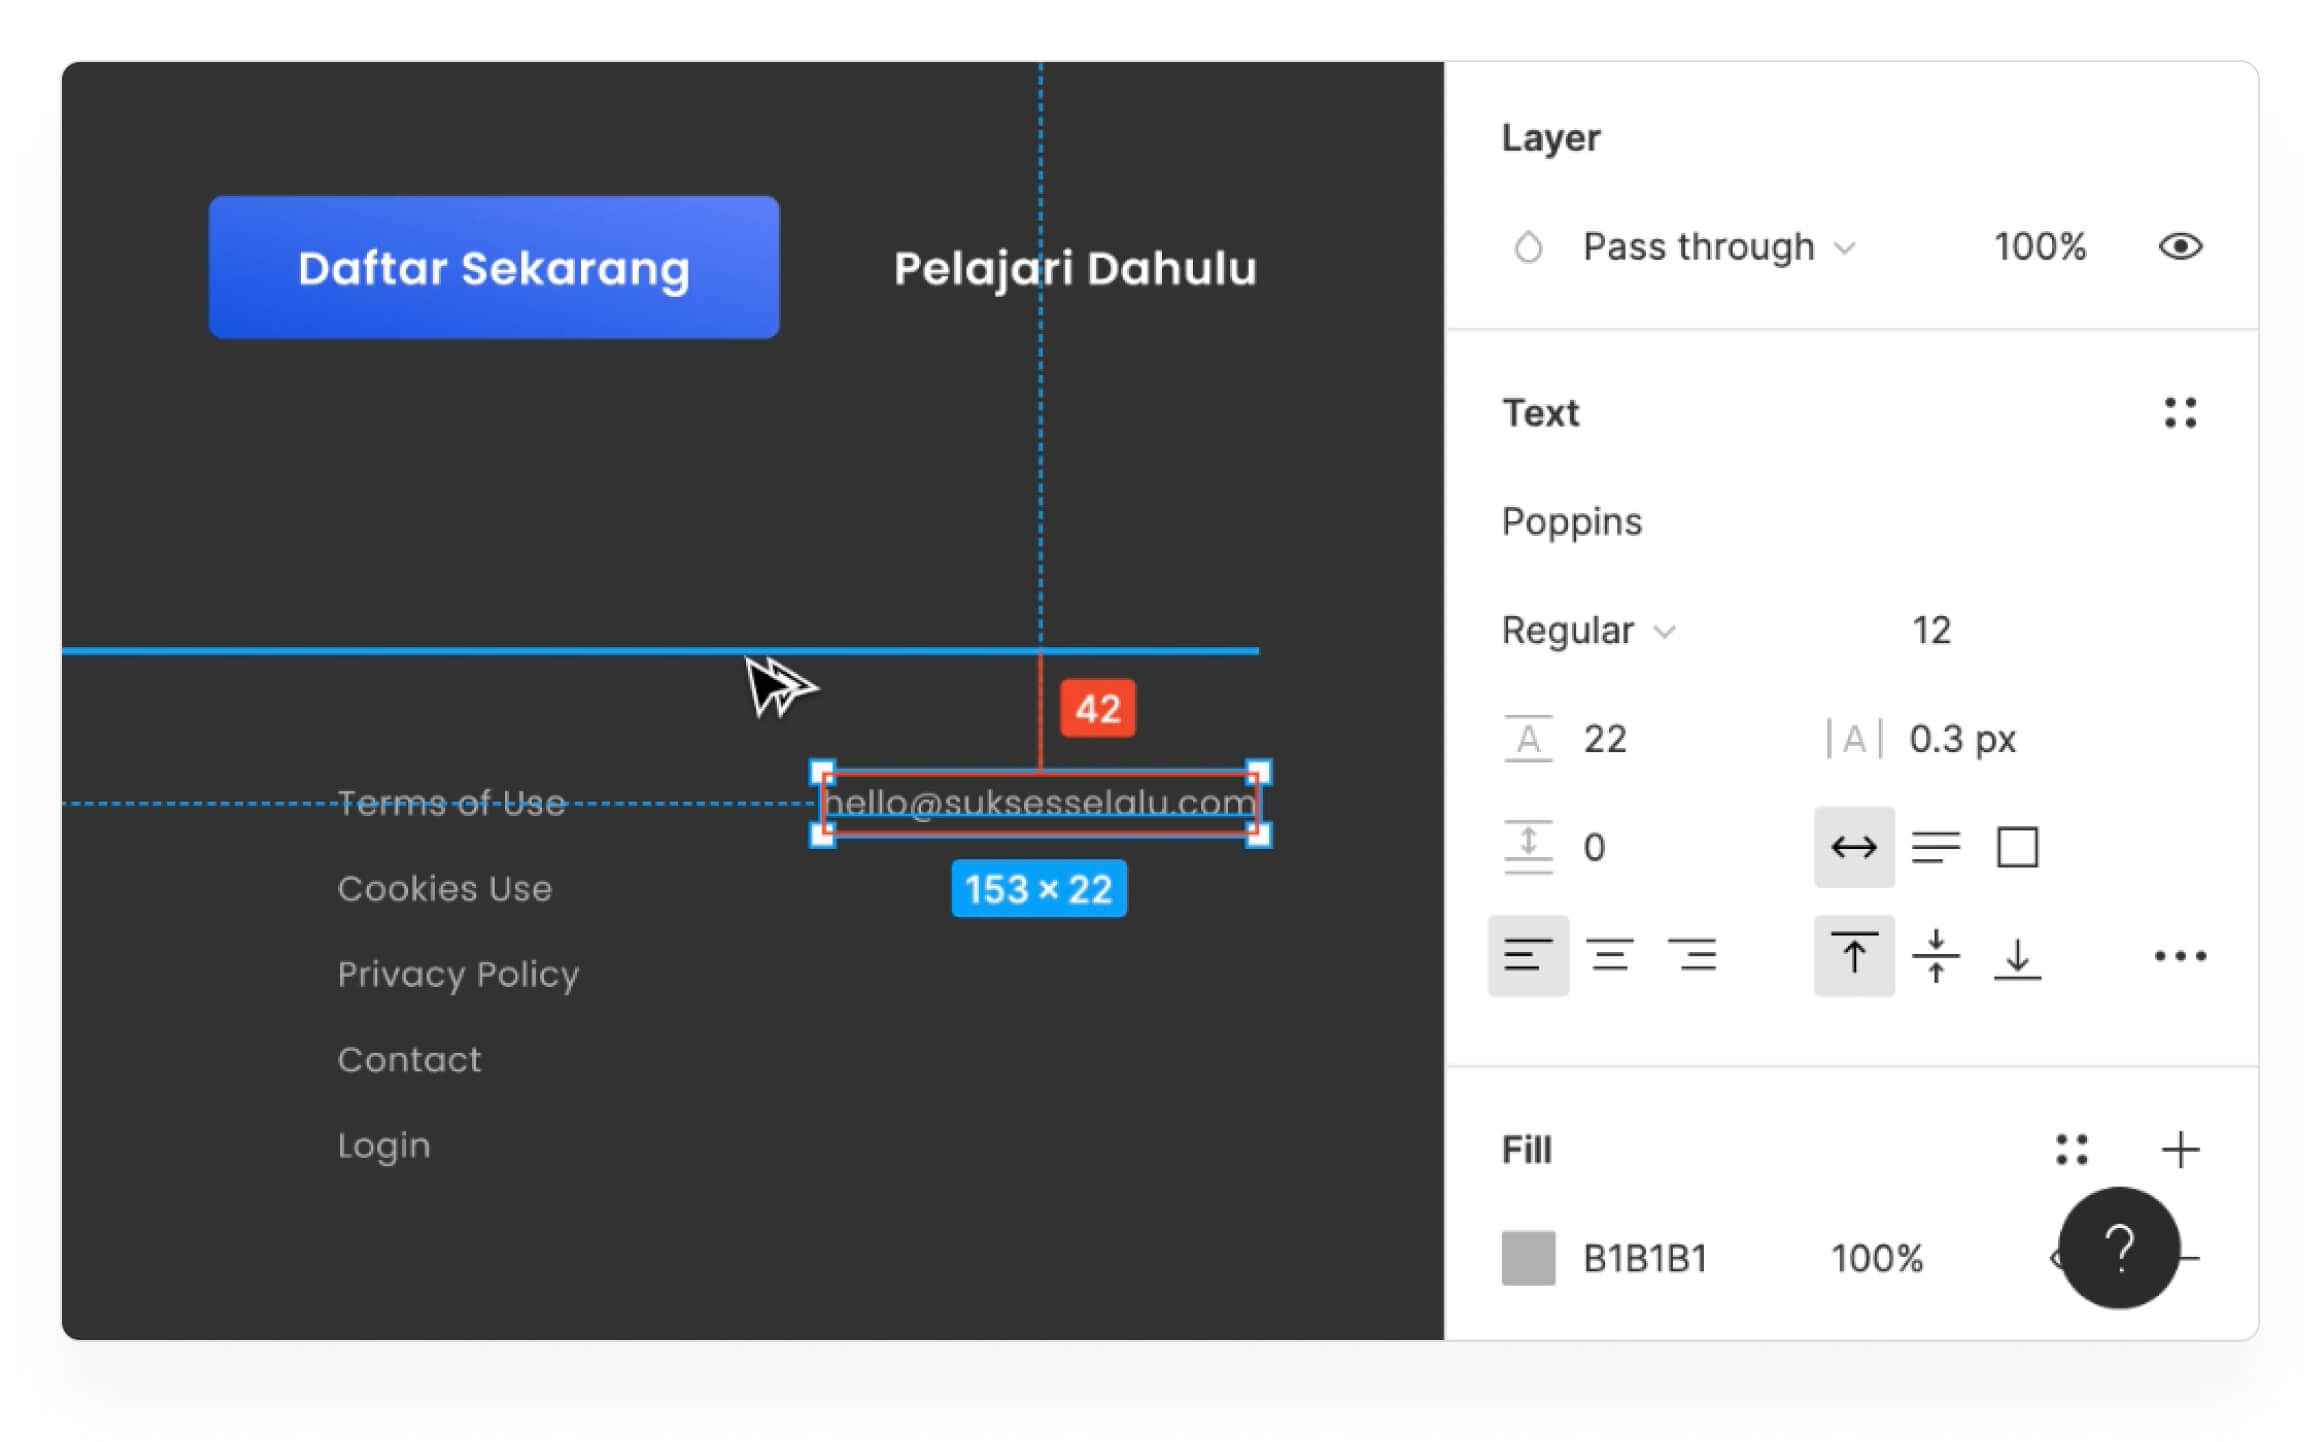Align text right

click(1691, 956)
